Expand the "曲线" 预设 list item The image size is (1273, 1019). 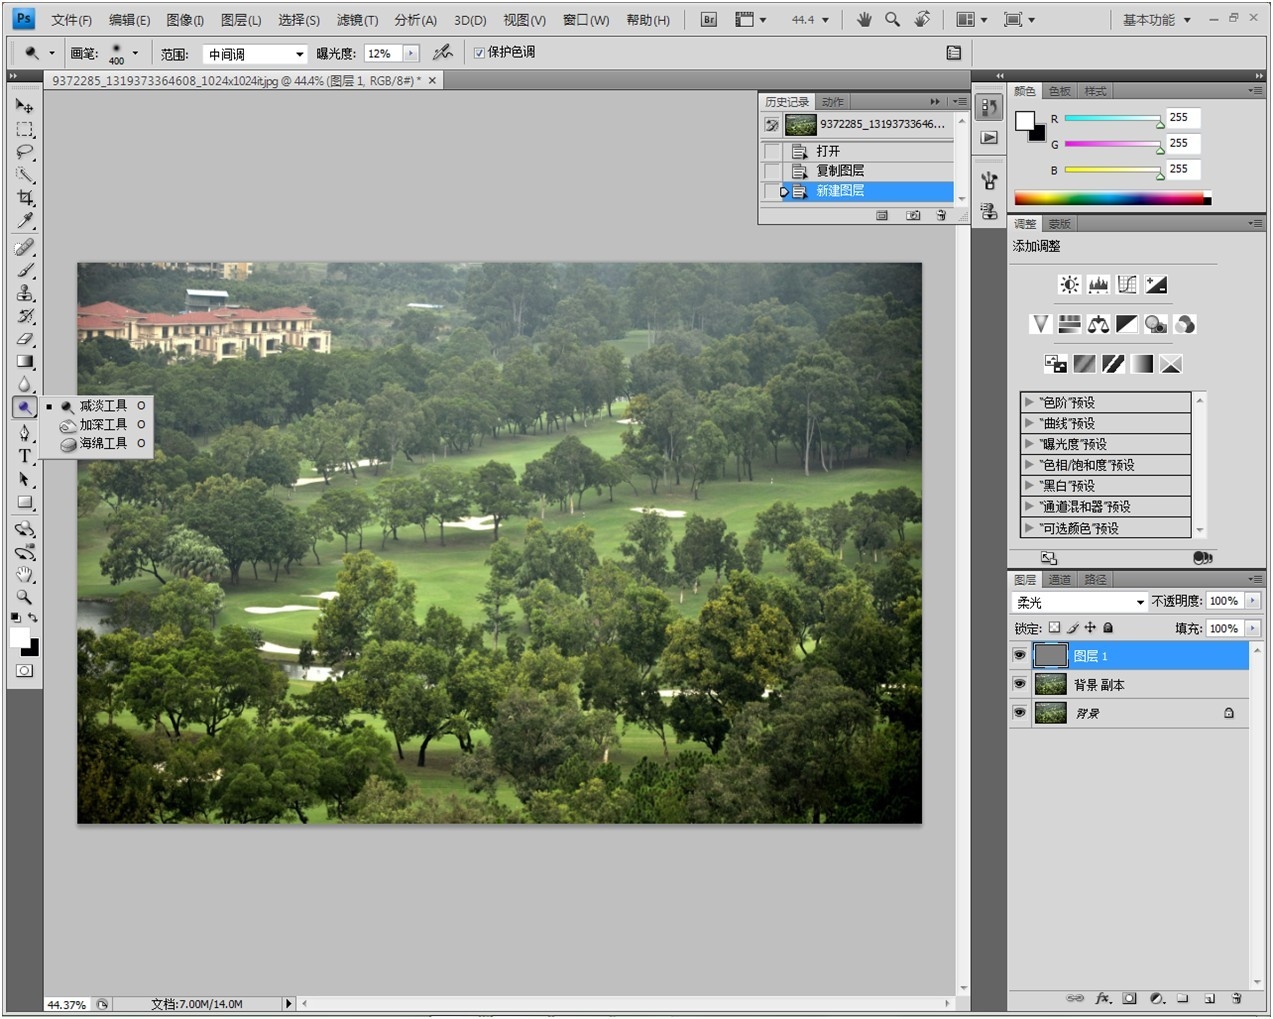(x=1028, y=423)
